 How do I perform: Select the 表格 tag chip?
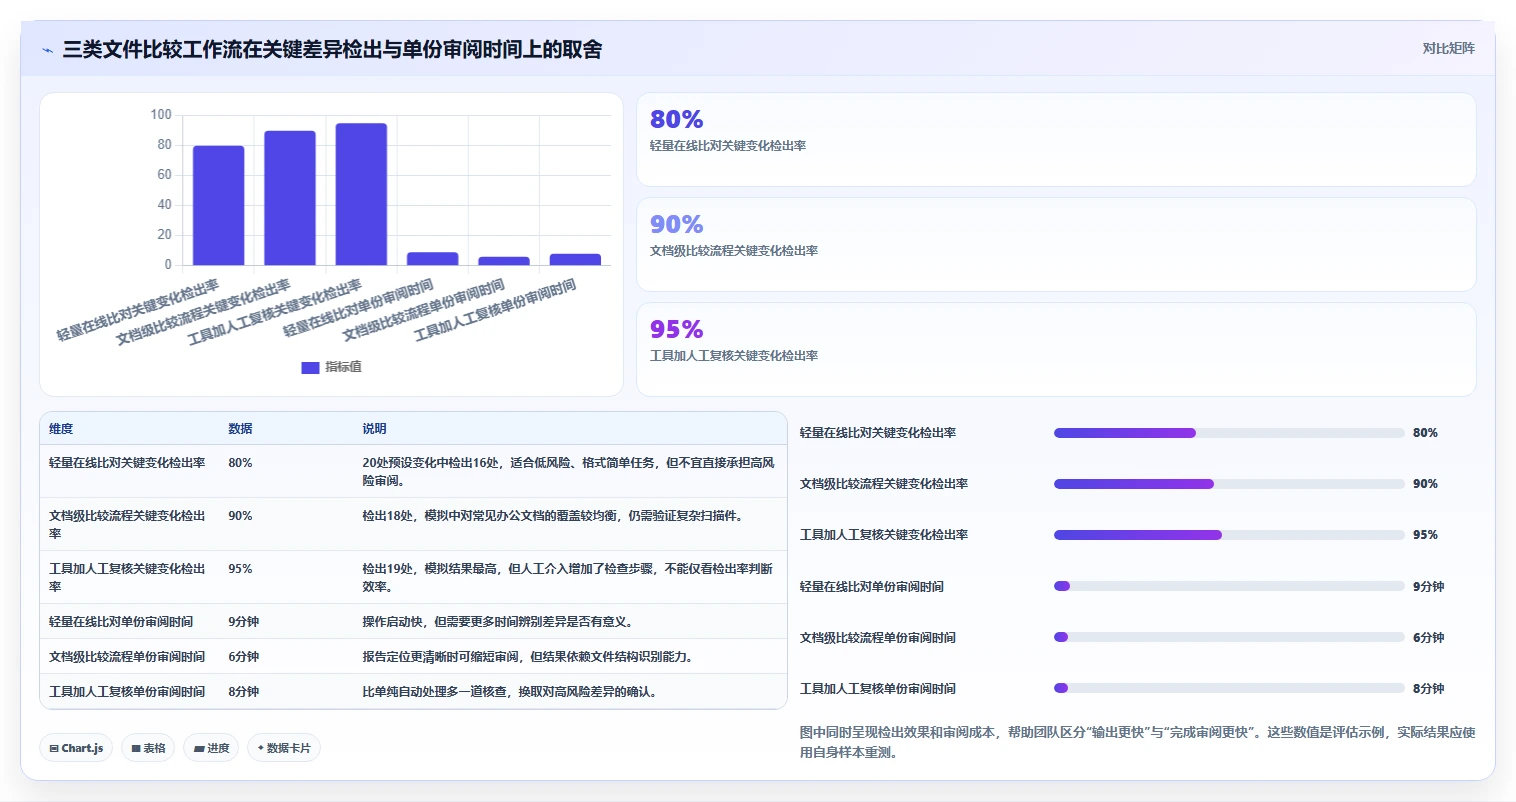click(148, 748)
